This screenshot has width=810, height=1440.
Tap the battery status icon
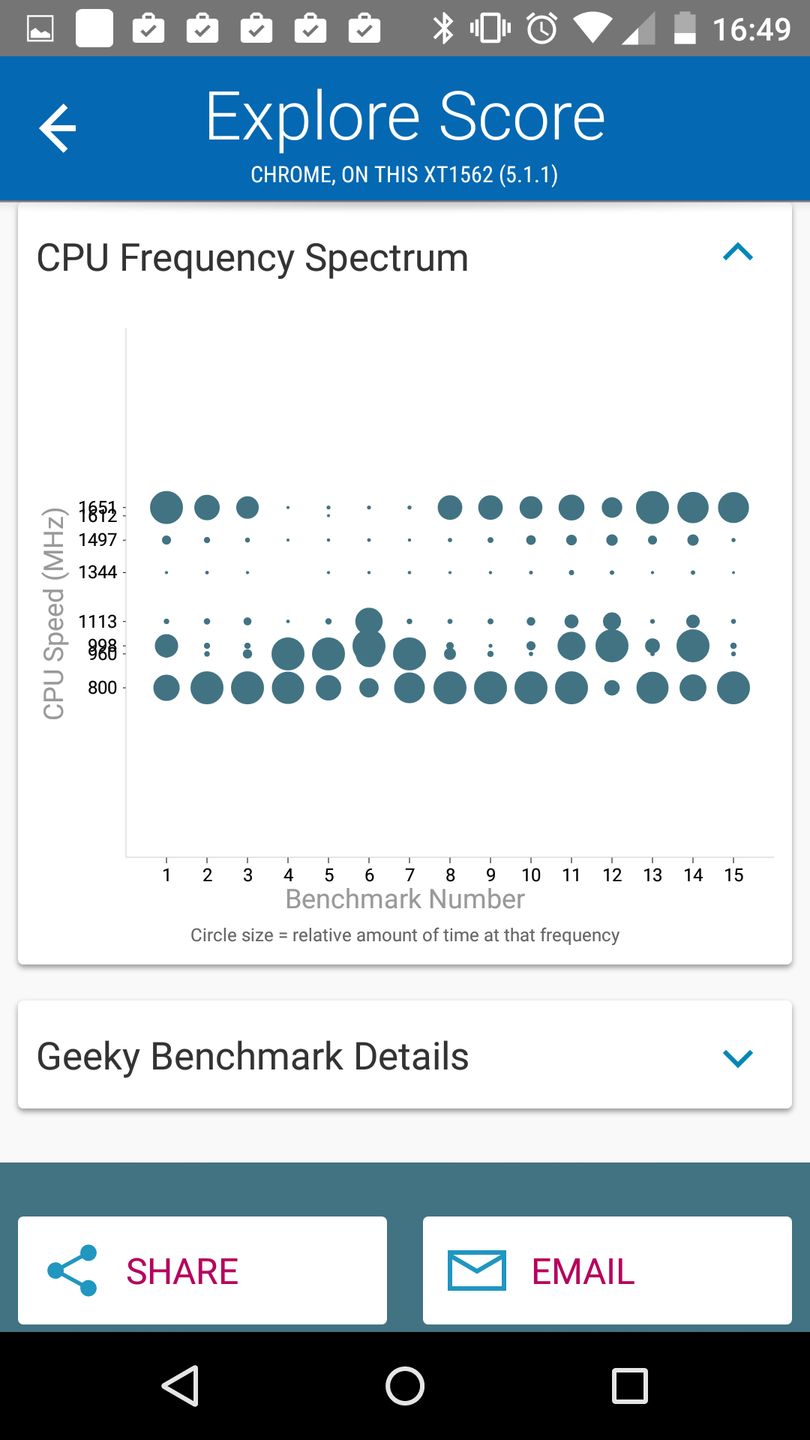684,28
